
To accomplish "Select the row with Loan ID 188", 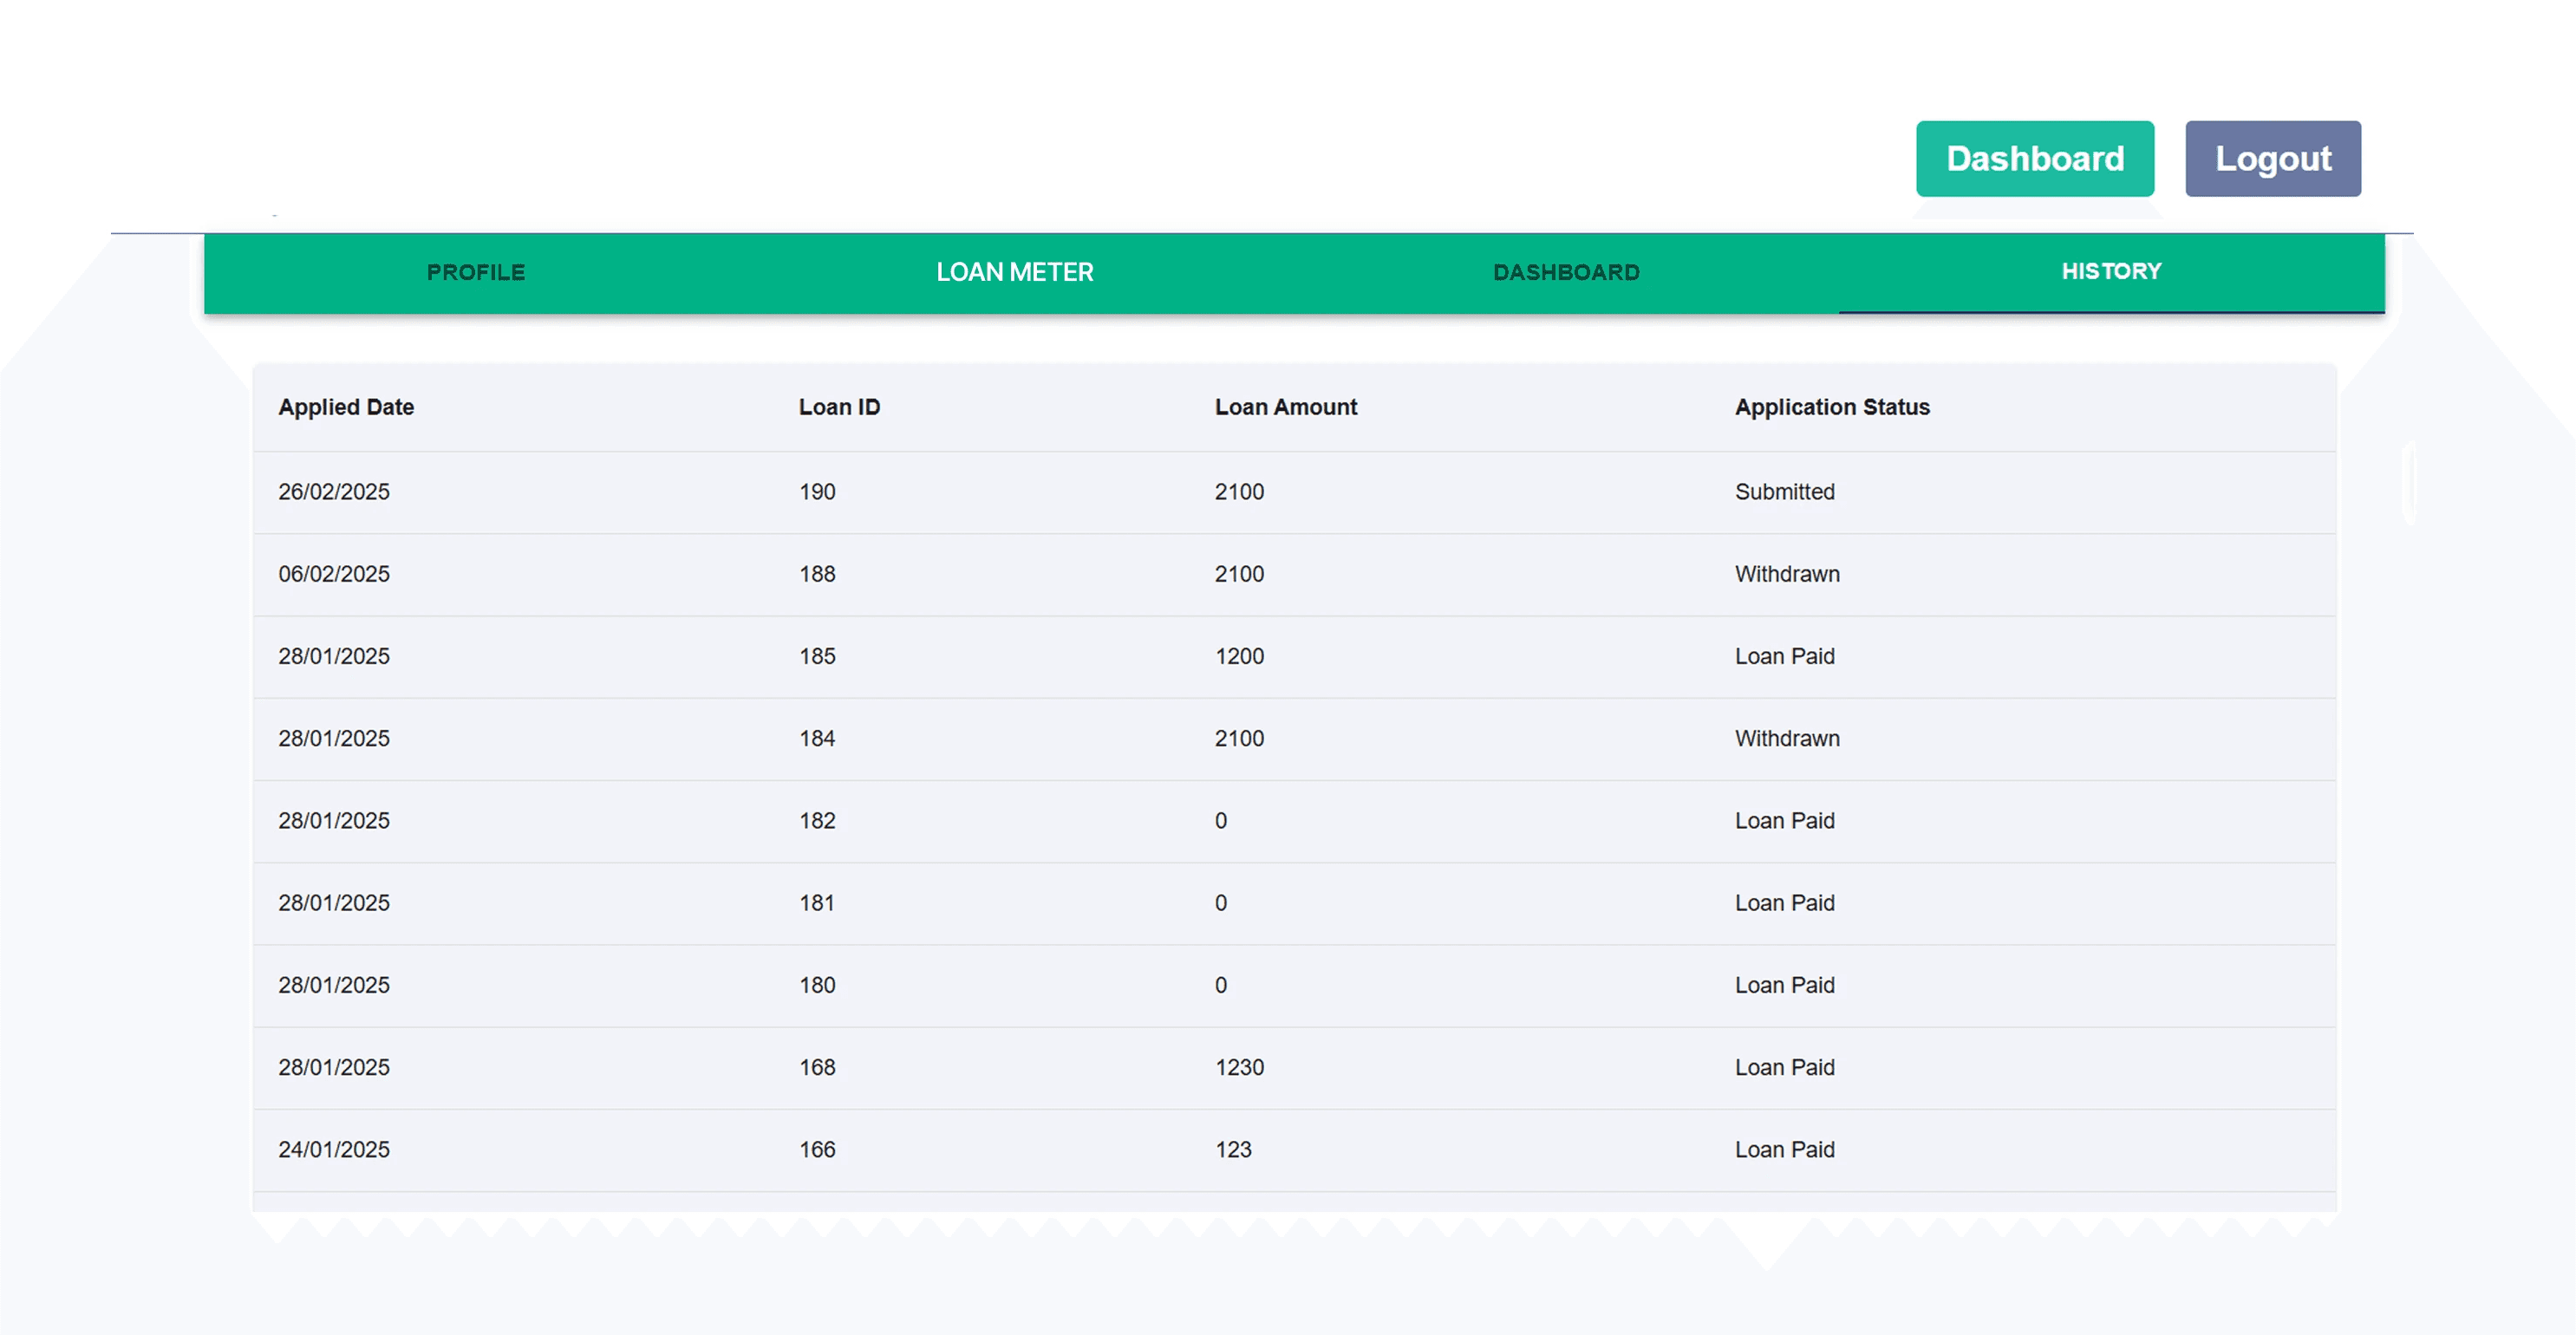I will pyautogui.click(x=817, y=574).
